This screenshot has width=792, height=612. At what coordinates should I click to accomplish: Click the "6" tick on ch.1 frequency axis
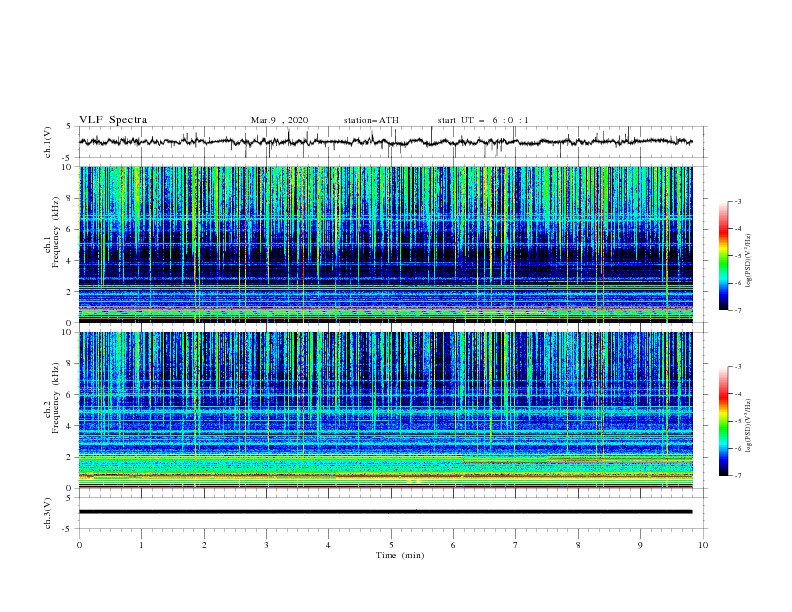click(x=69, y=229)
